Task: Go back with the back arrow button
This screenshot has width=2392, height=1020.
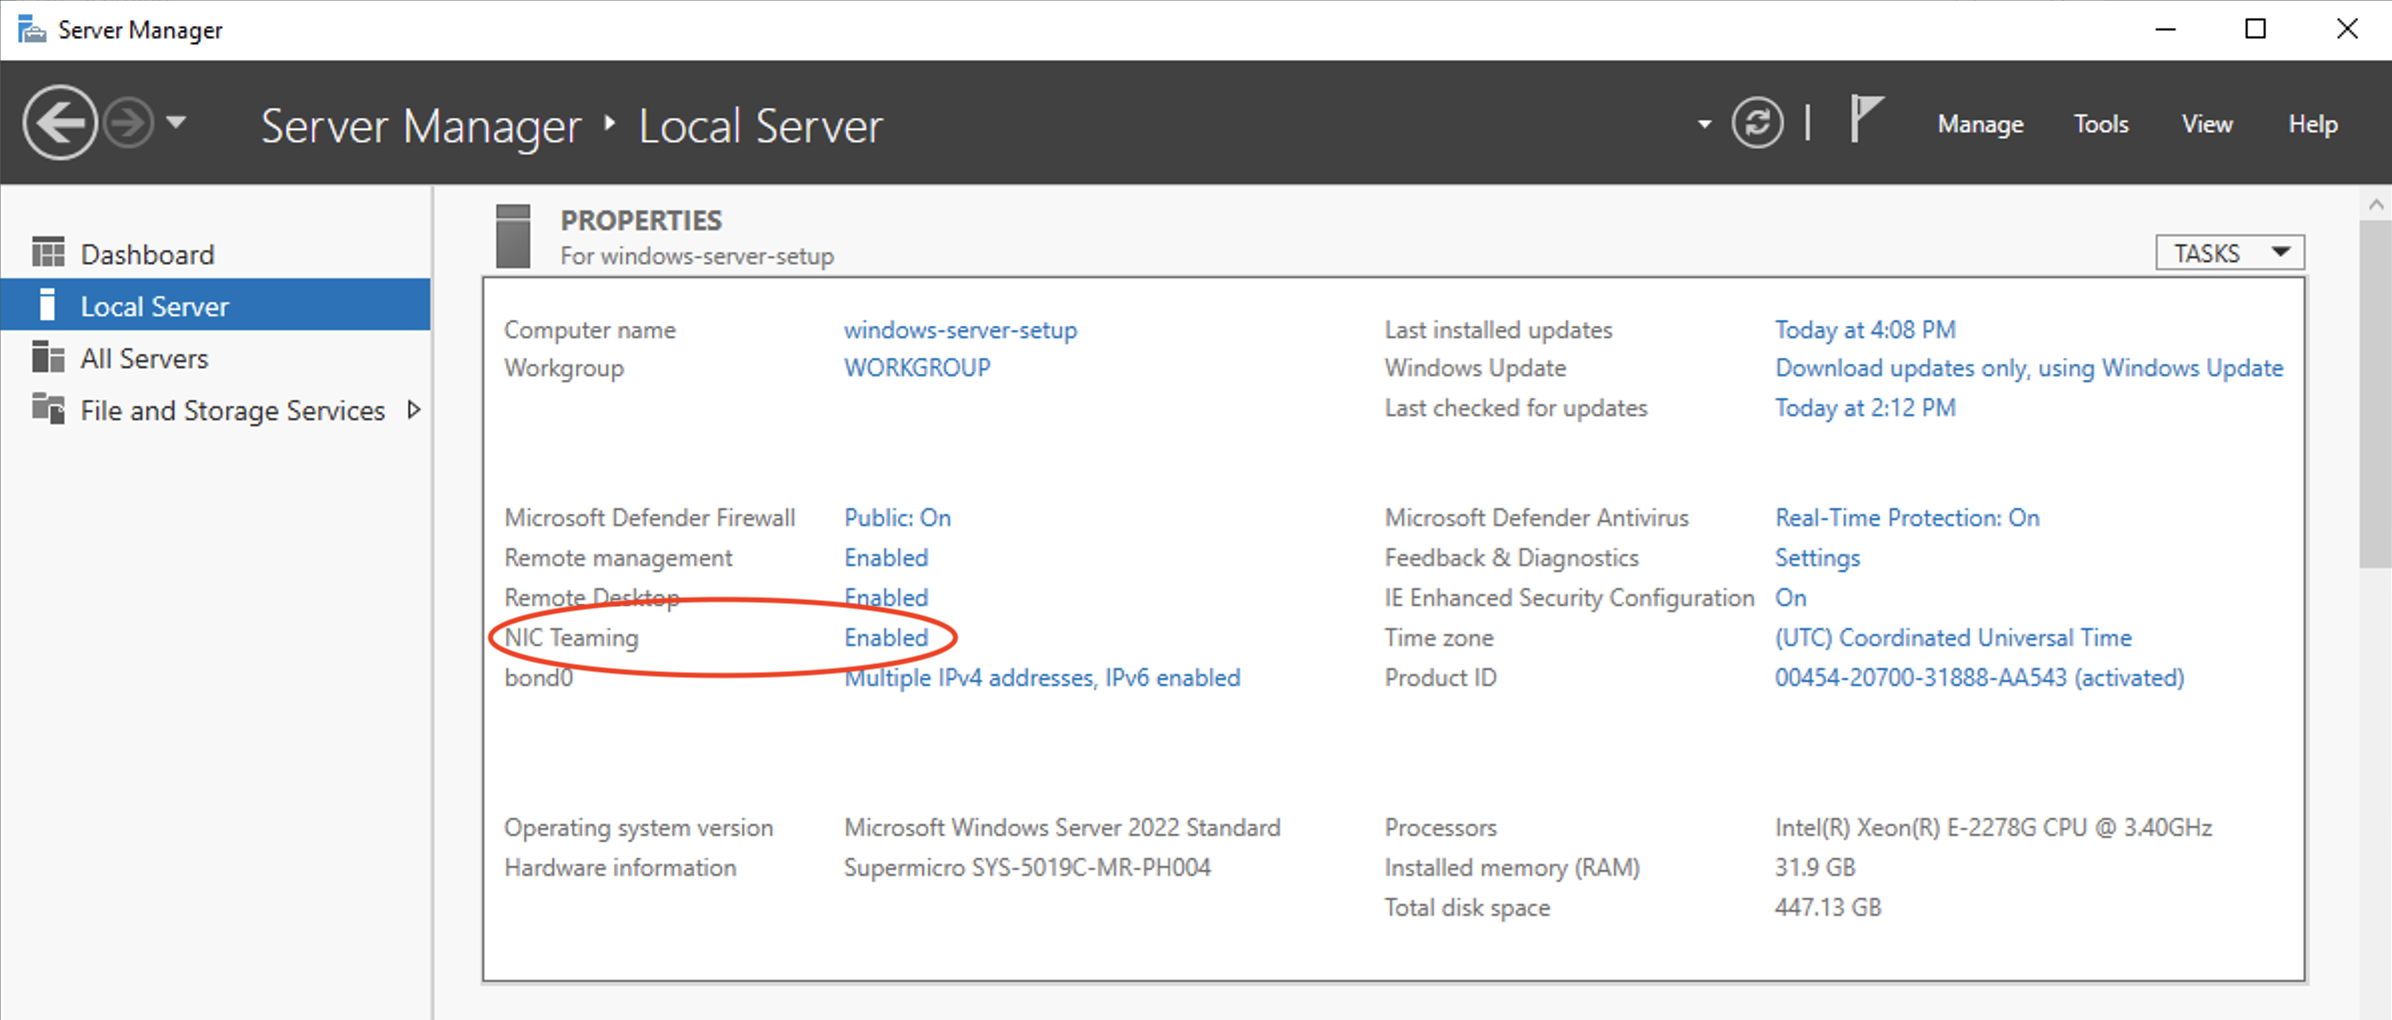Action: tap(60, 123)
